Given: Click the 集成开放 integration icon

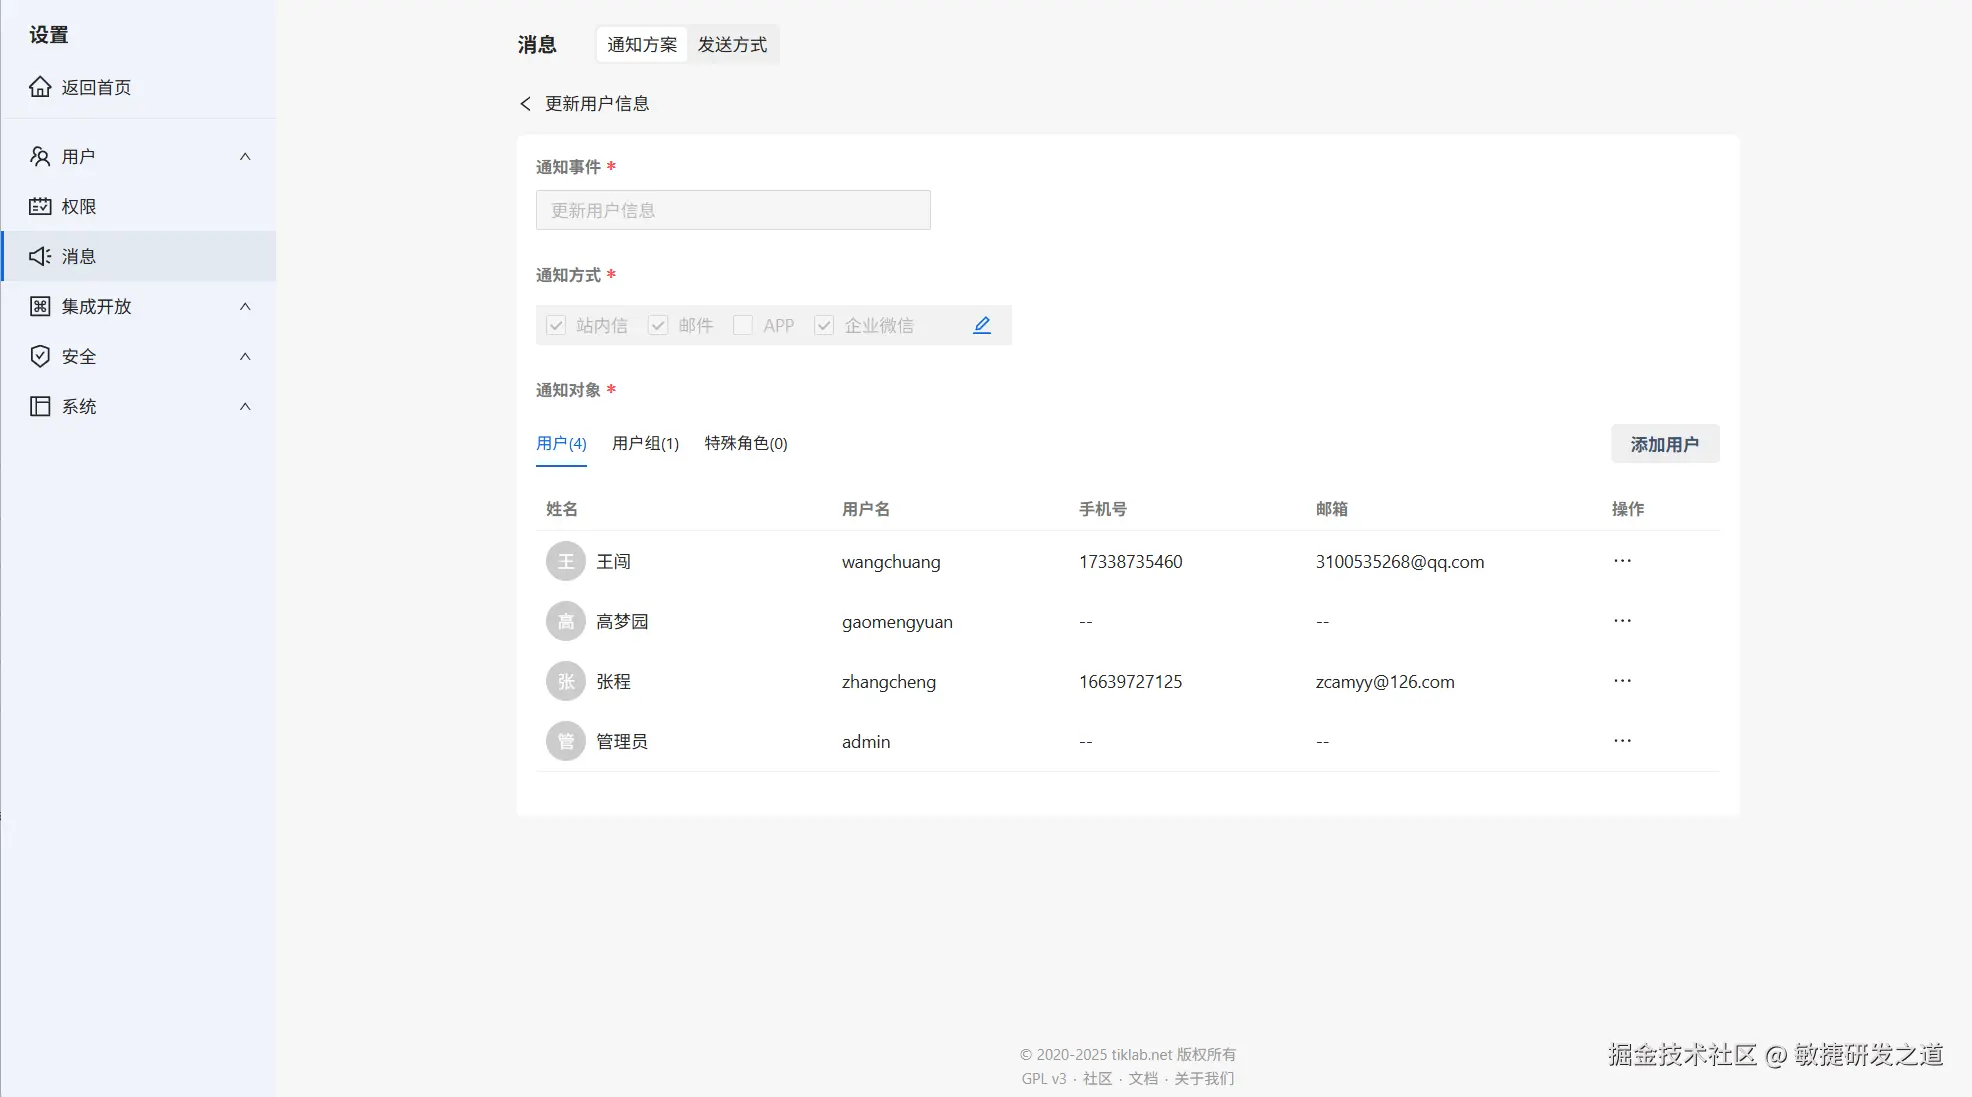Looking at the screenshot, I should pos(40,306).
